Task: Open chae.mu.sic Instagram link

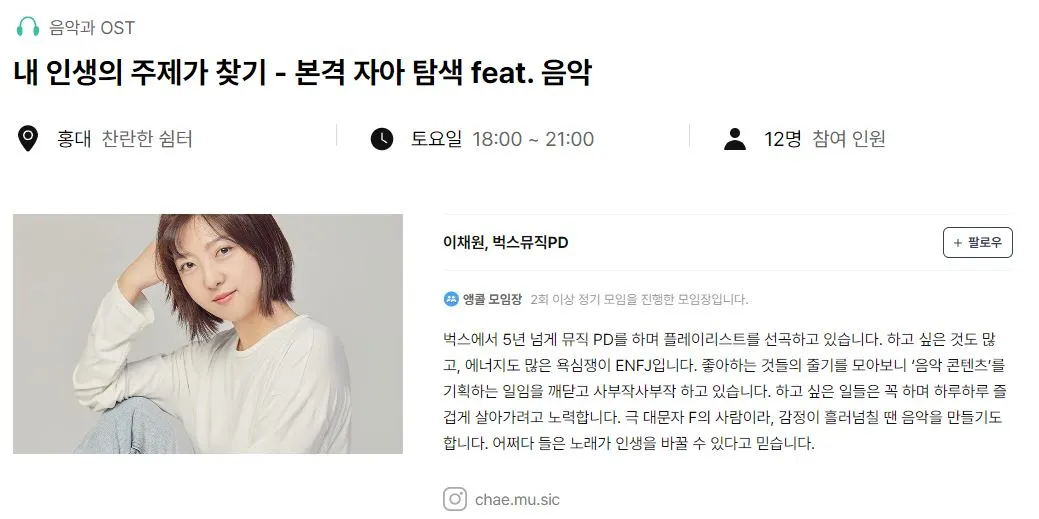Action: (x=517, y=499)
